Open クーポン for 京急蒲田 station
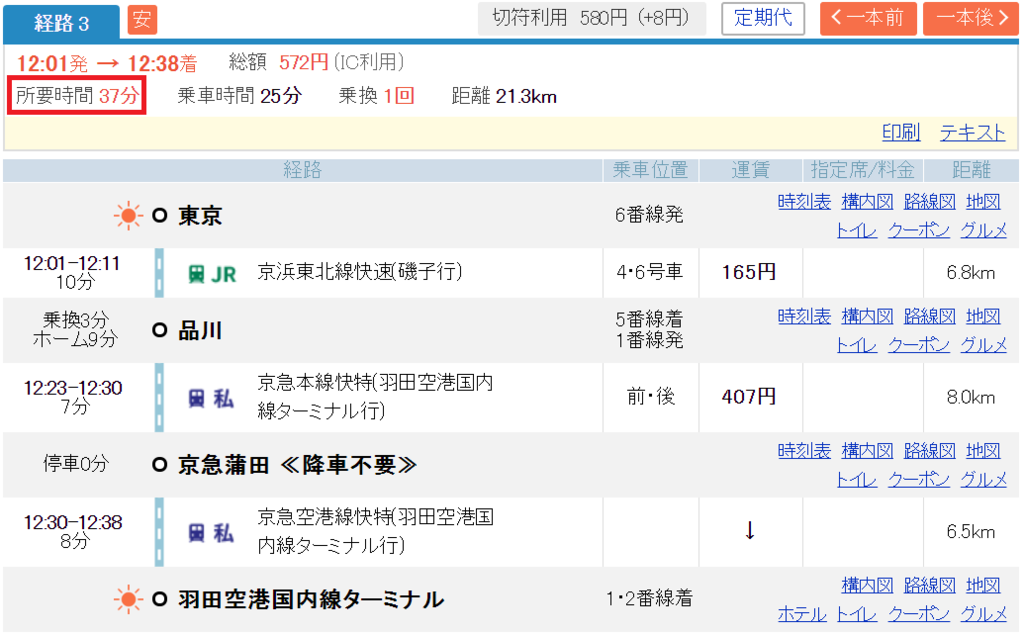The image size is (1024, 635). [919, 480]
